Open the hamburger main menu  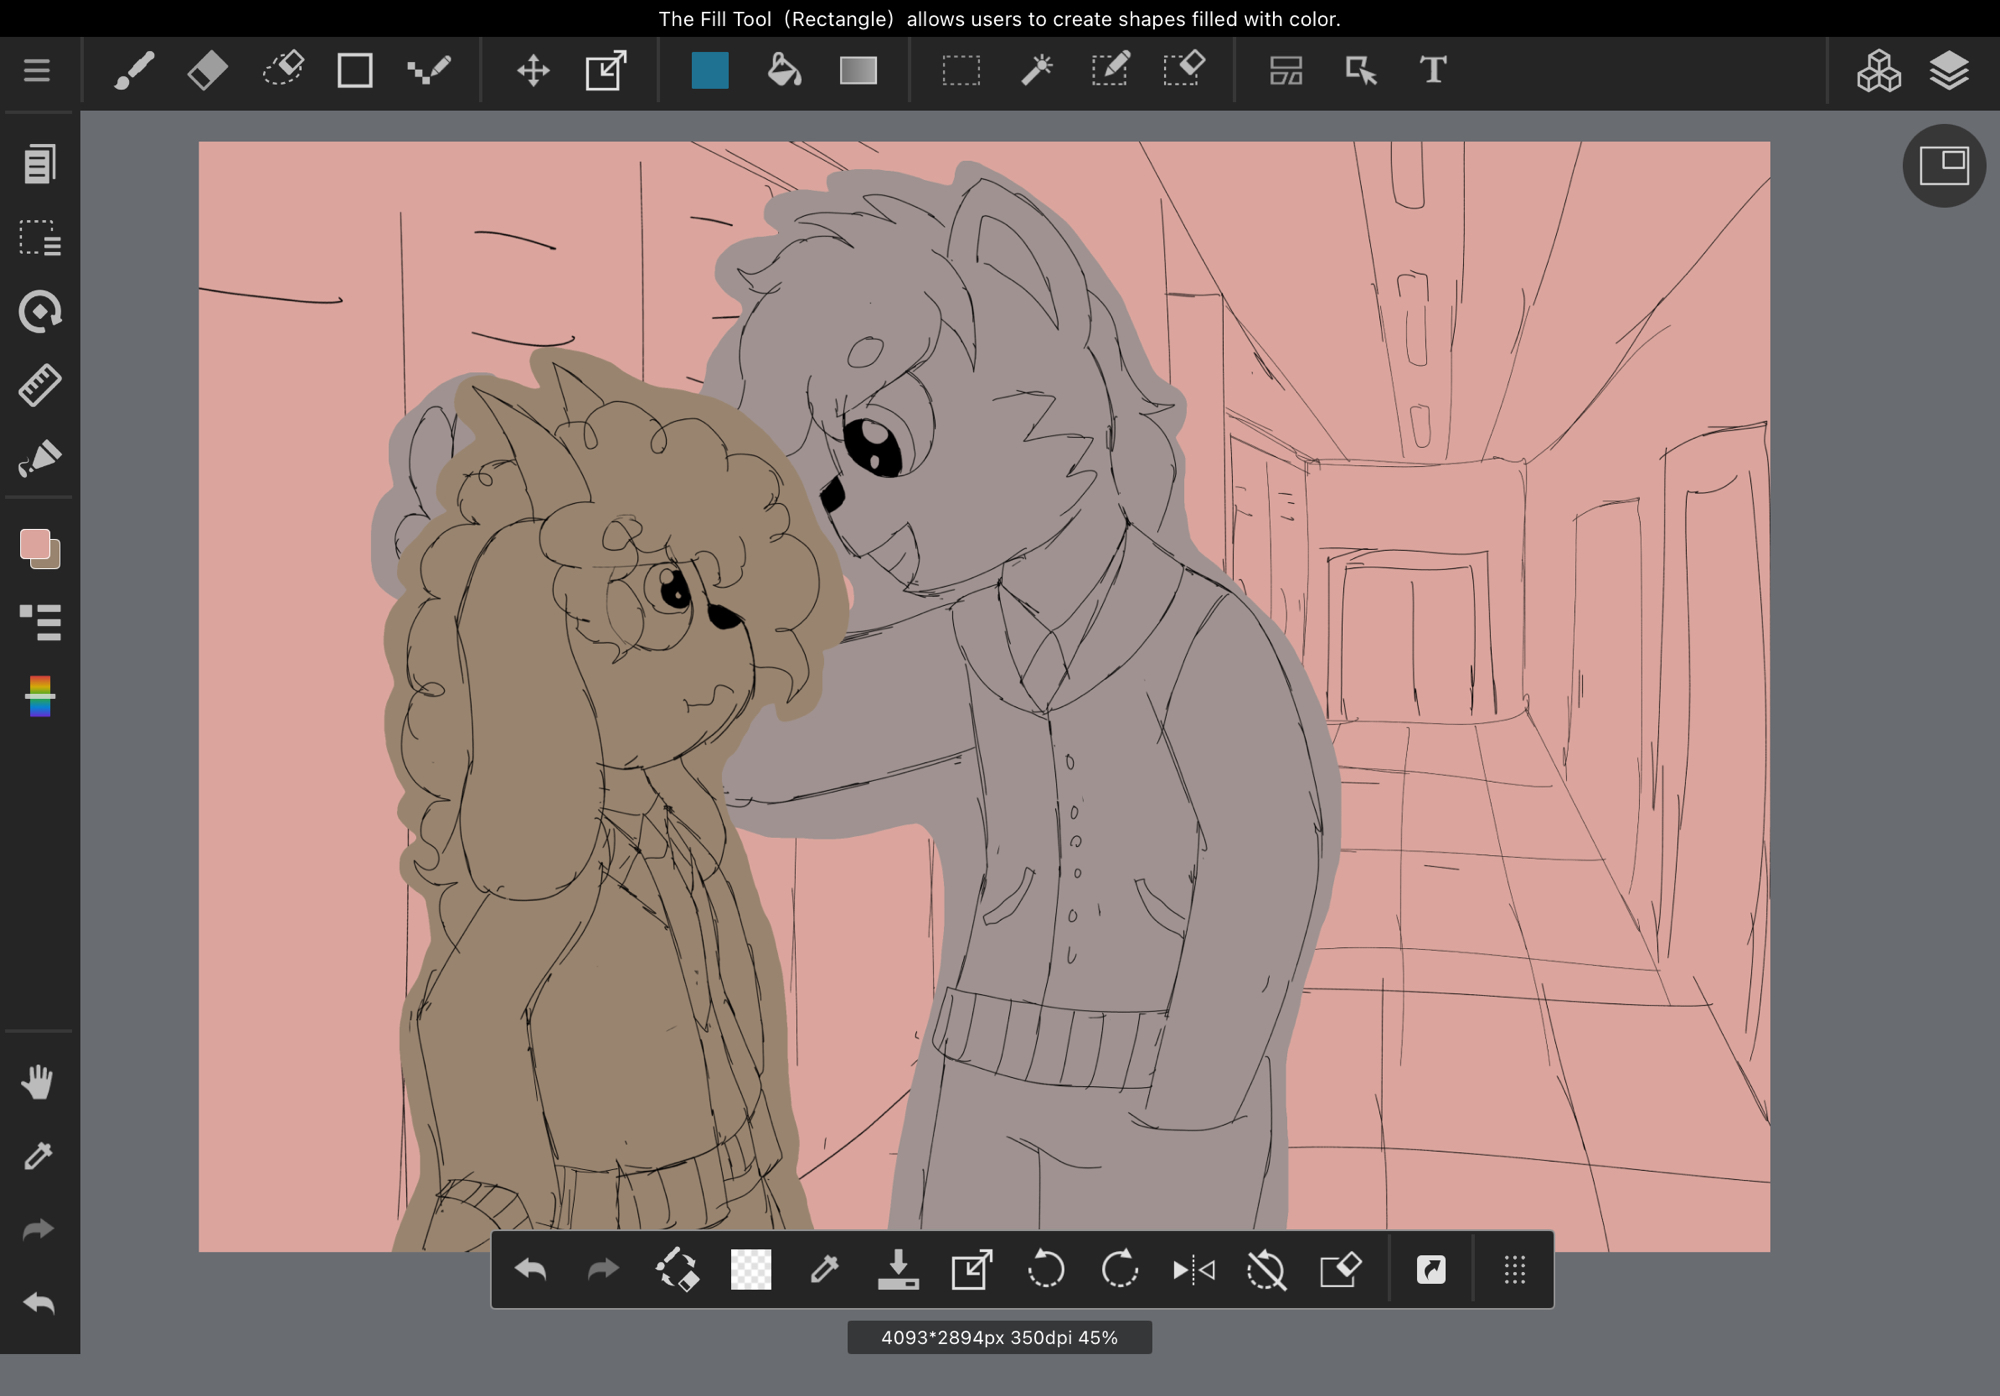pos(37,71)
